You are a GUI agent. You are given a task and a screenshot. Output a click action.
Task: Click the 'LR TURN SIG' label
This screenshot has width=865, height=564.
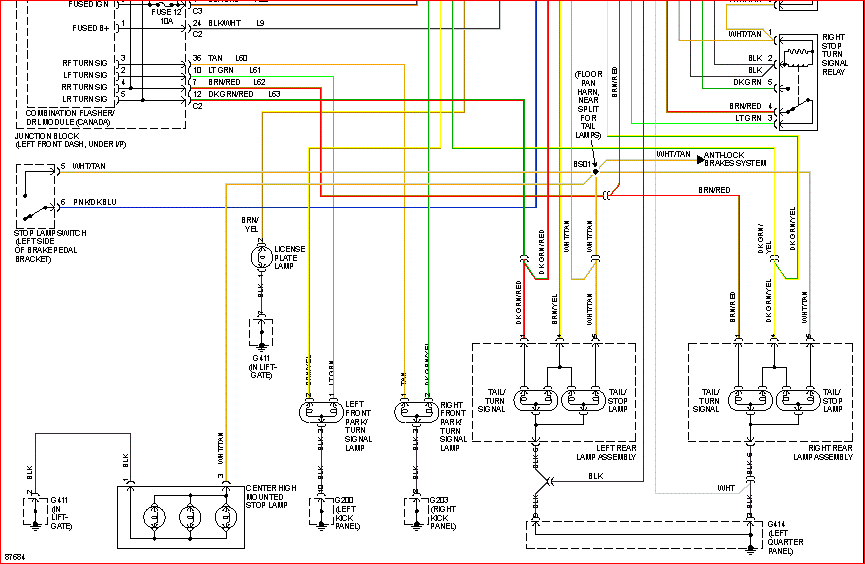[84, 99]
